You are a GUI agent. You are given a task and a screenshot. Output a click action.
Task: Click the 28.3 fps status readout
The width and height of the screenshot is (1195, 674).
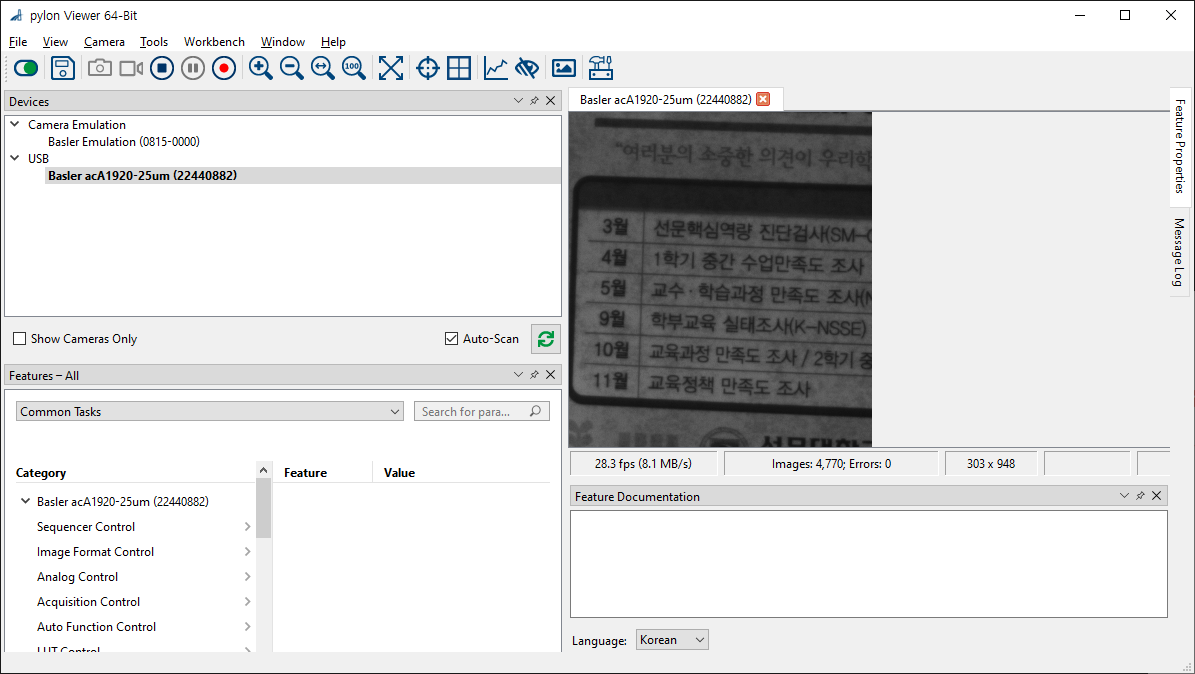click(x=643, y=464)
